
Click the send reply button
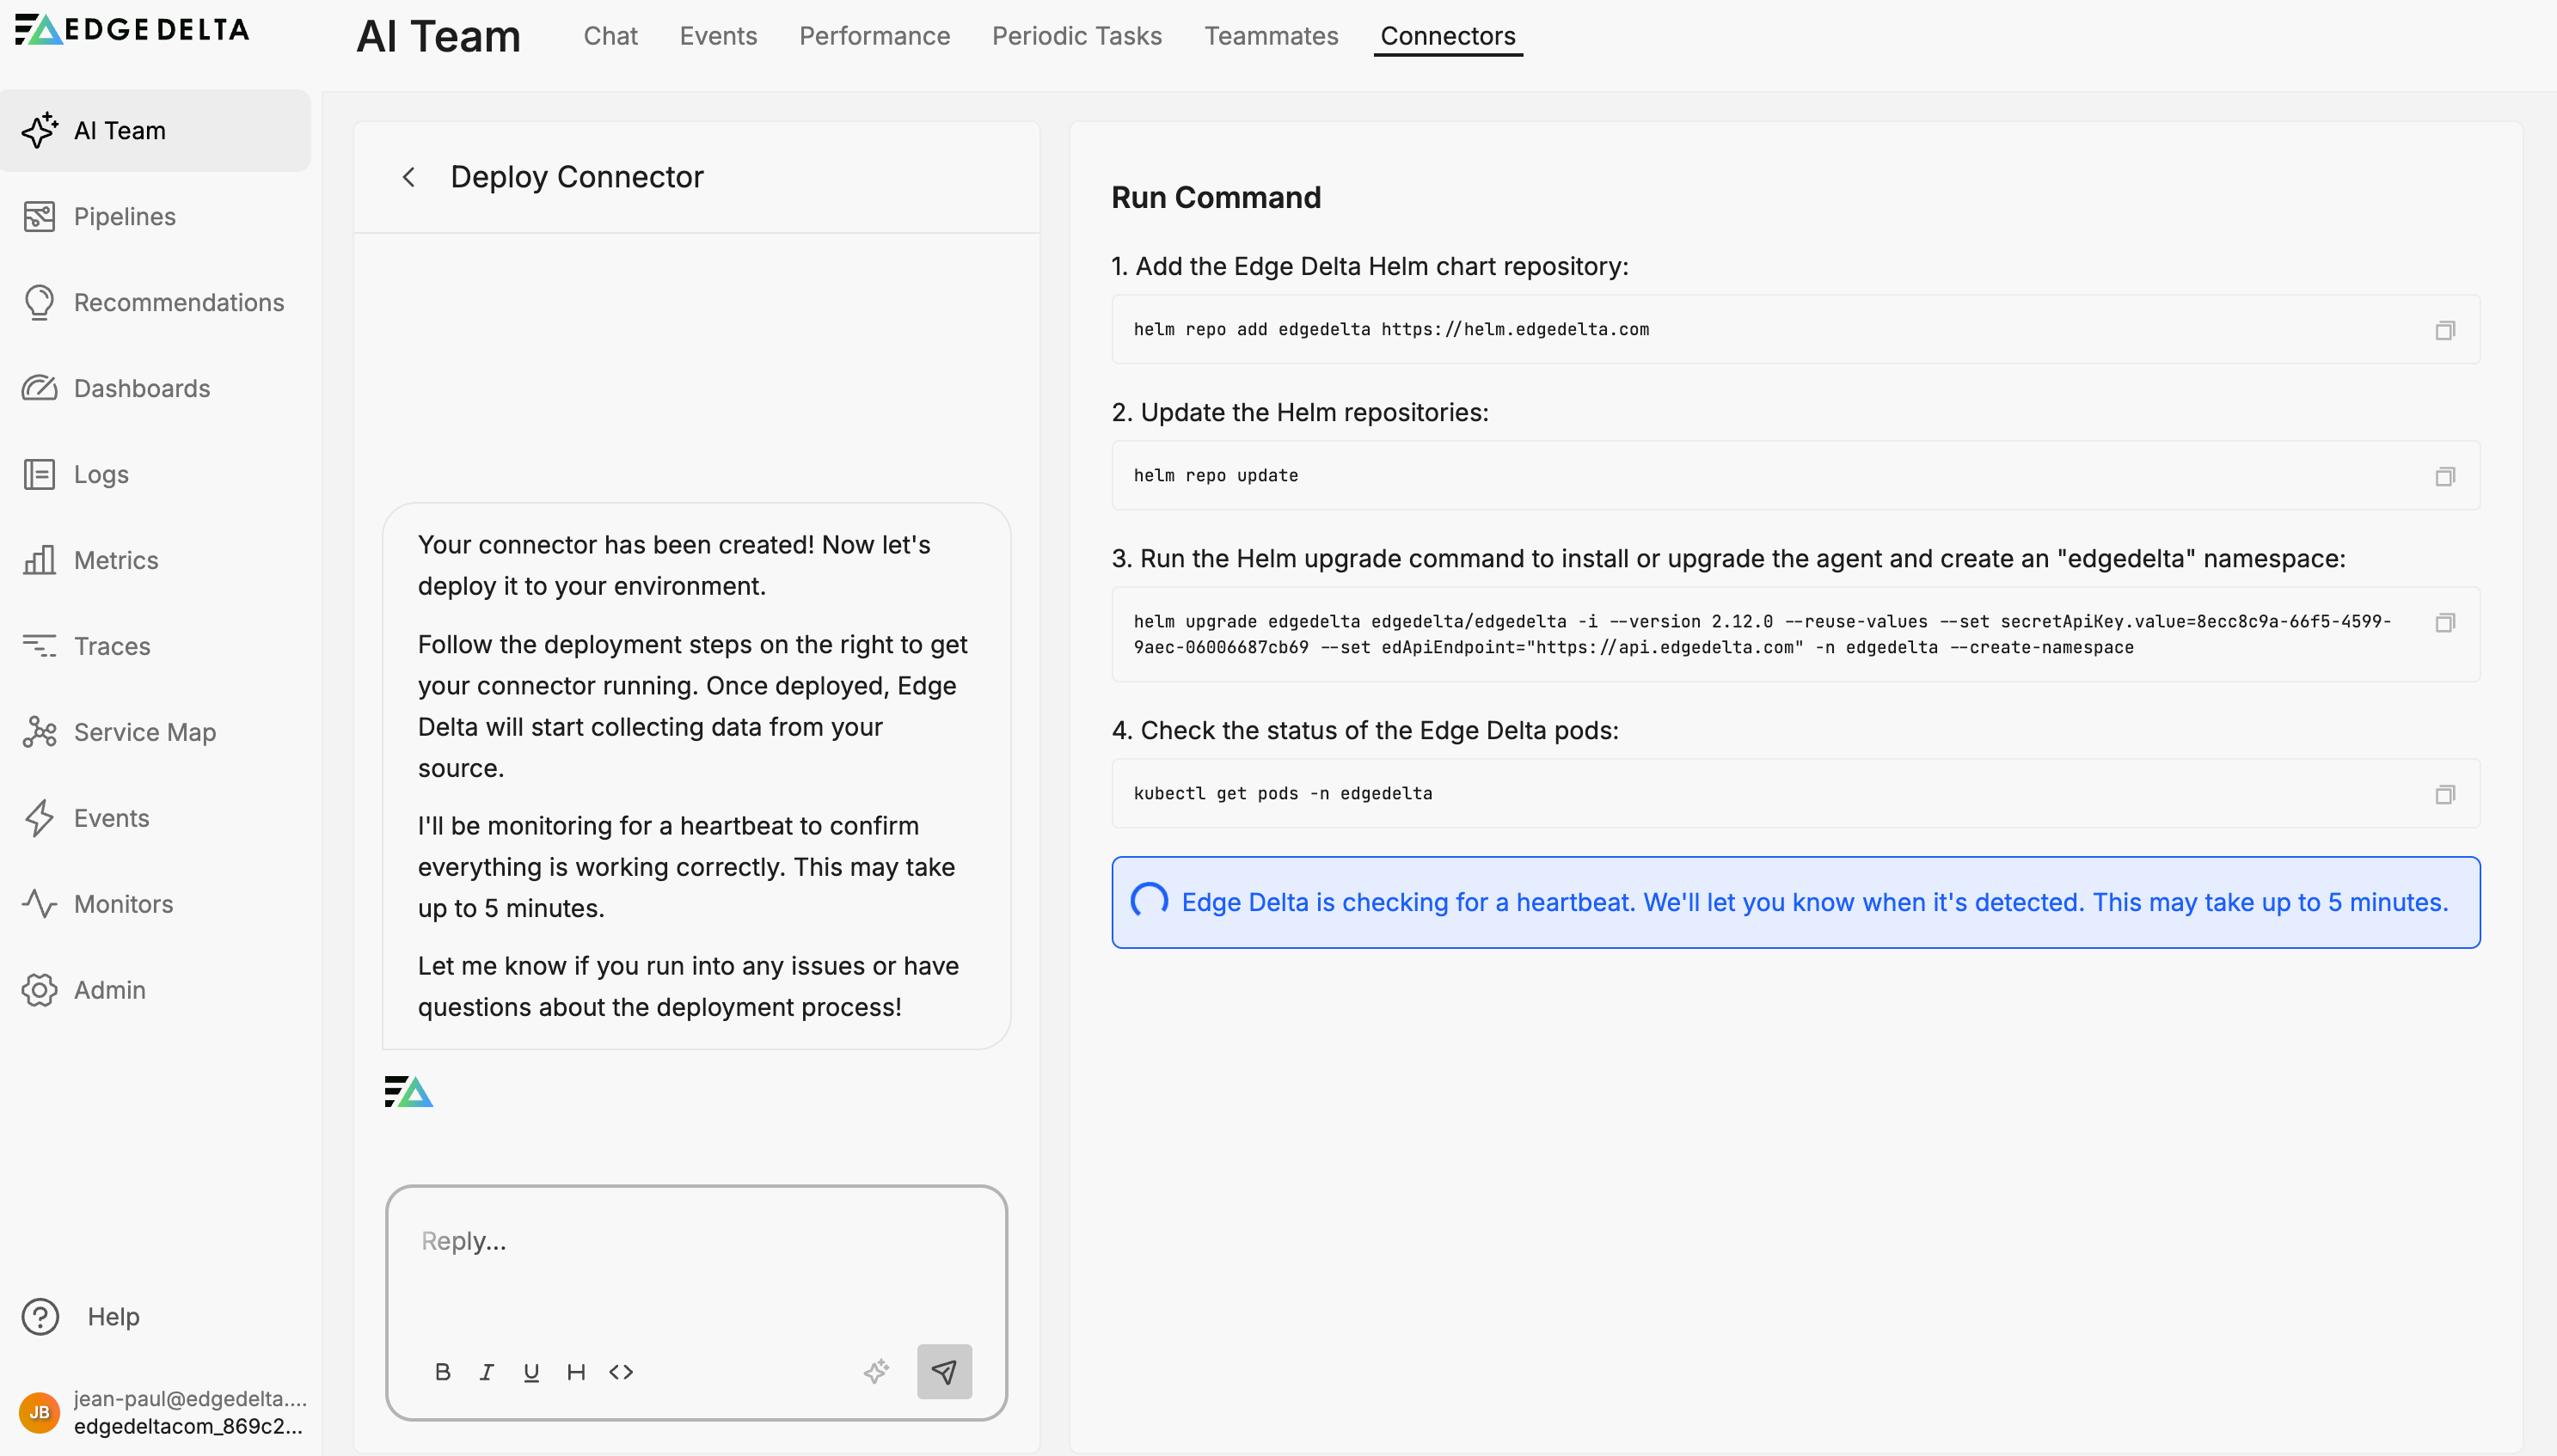click(x=943, y=1371)
